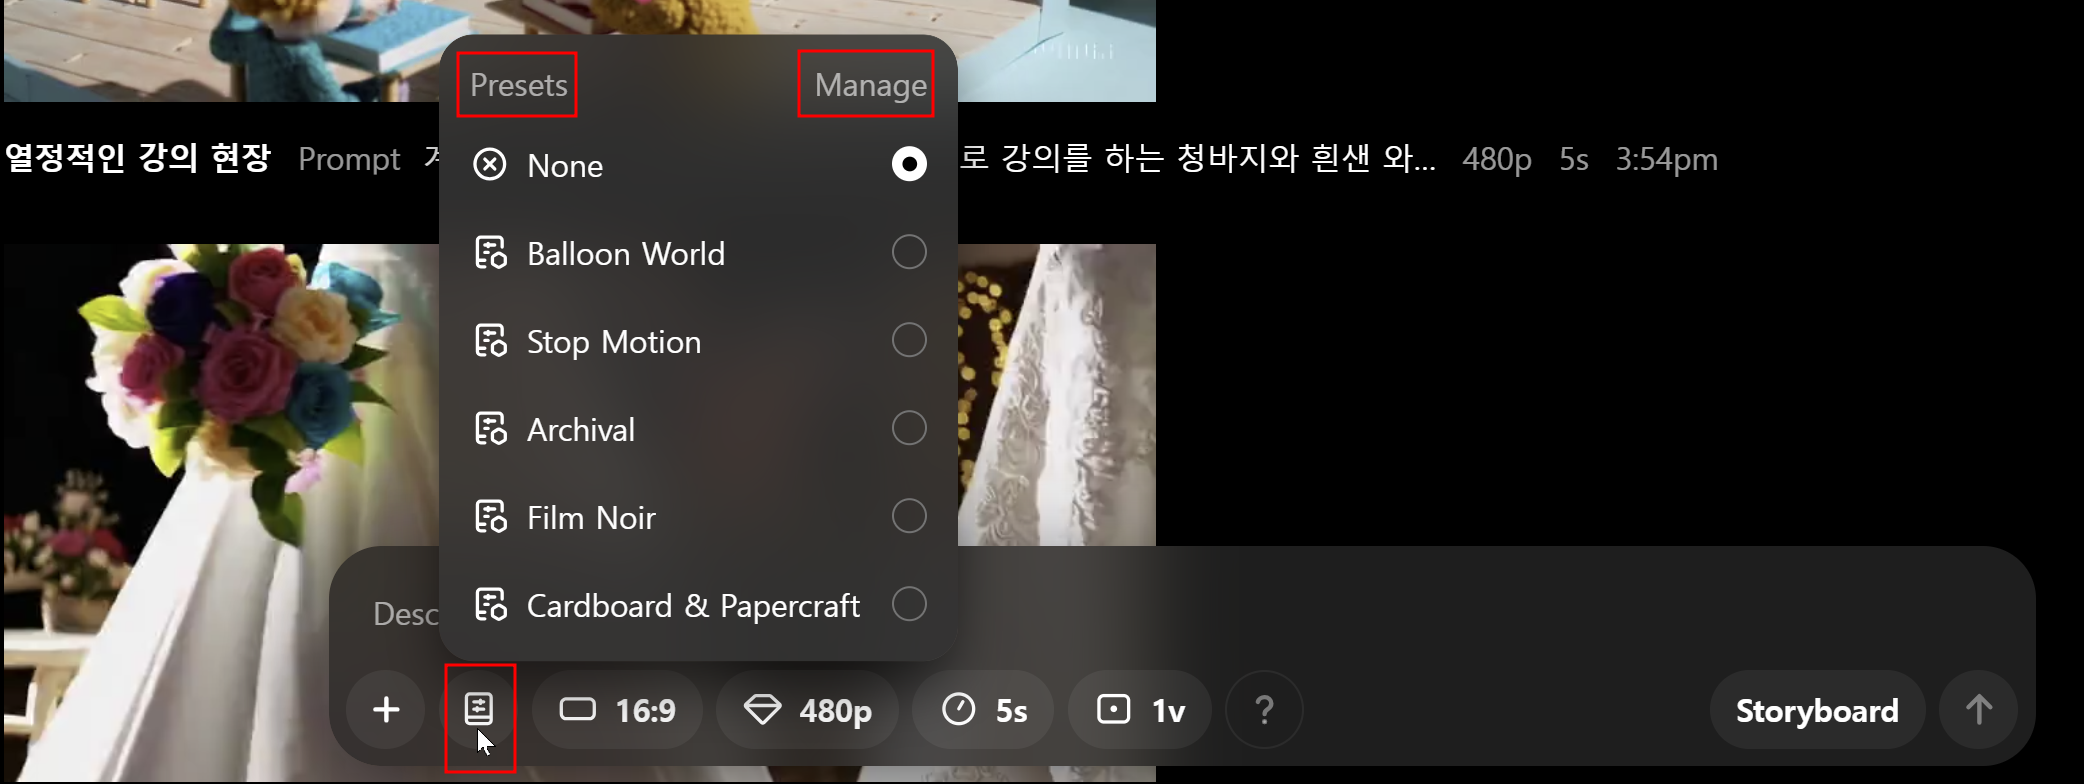Click the Film Noir preset icon

(x=490, y=517)
